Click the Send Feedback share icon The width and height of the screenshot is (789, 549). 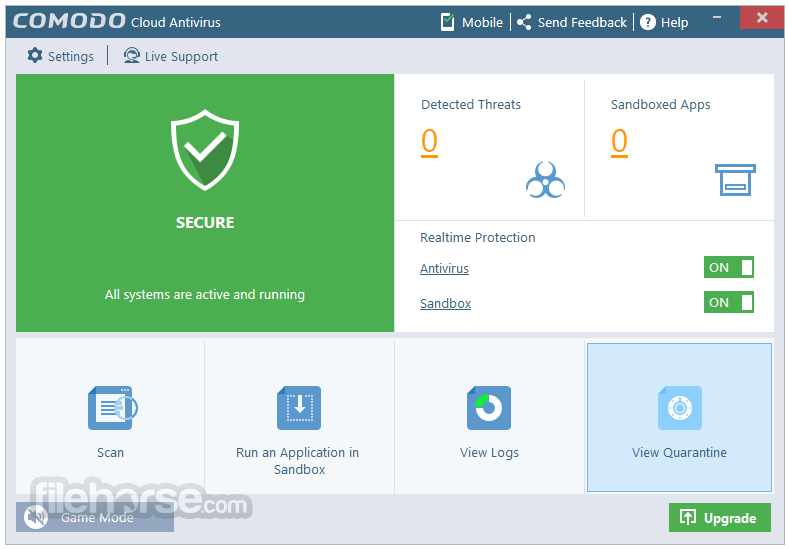point(524,22)
